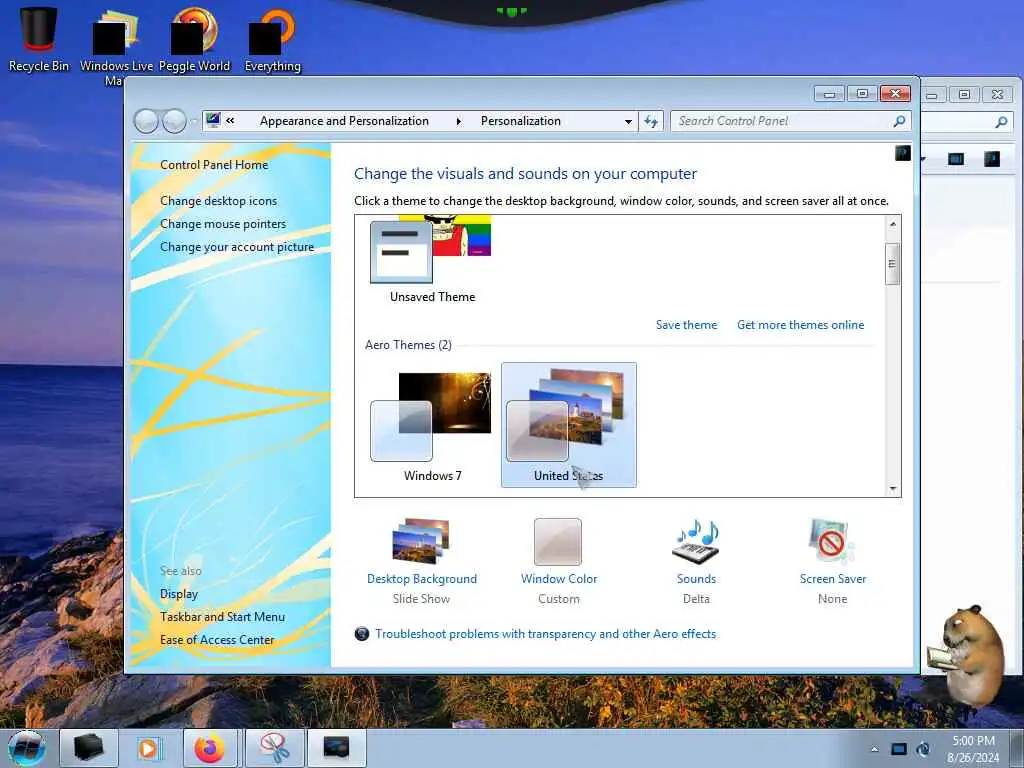Viewport: 1024px width, 768px height.
Task: Click the Back navigation button
Action: coord(146,121)
